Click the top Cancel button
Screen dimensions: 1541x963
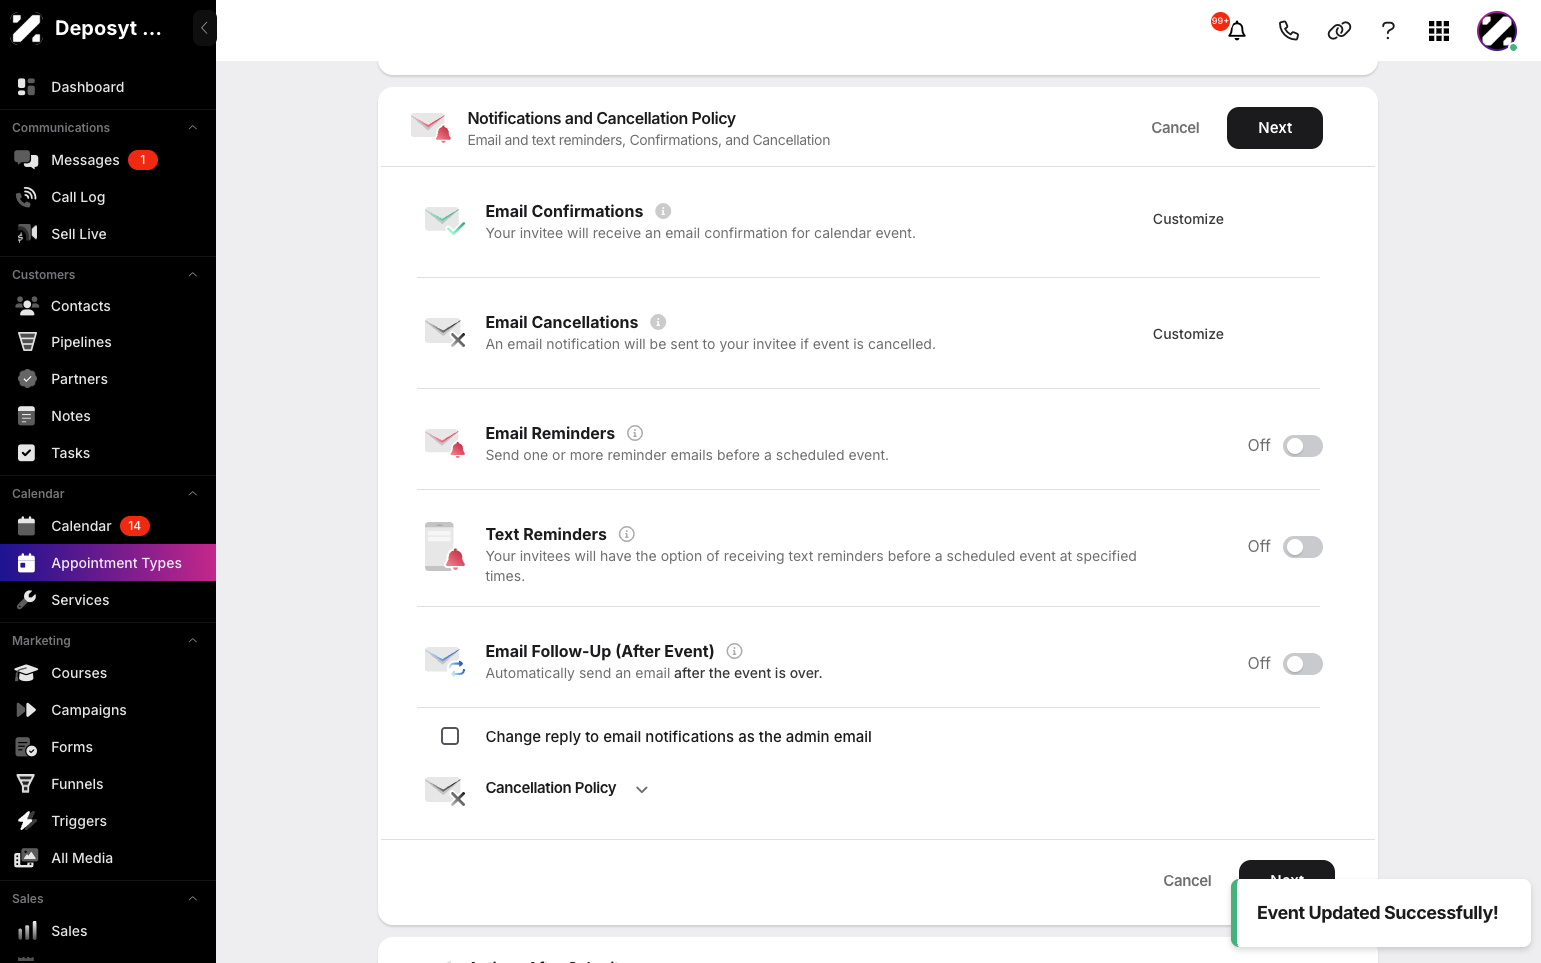pyautogui.click(x=1175, y=128)
